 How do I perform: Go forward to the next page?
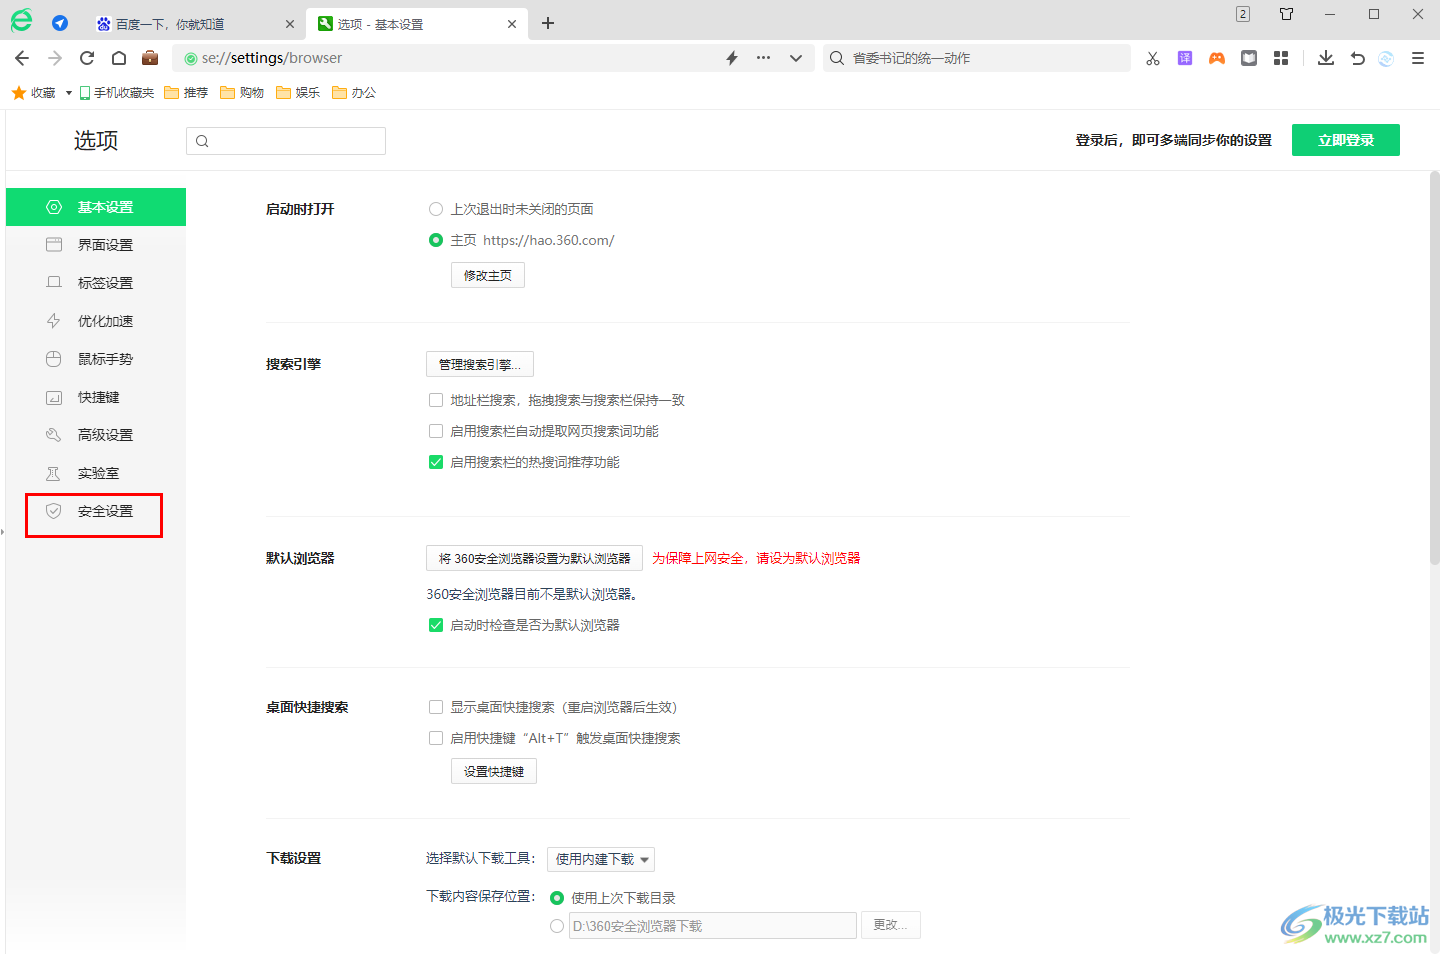[55, 58]
